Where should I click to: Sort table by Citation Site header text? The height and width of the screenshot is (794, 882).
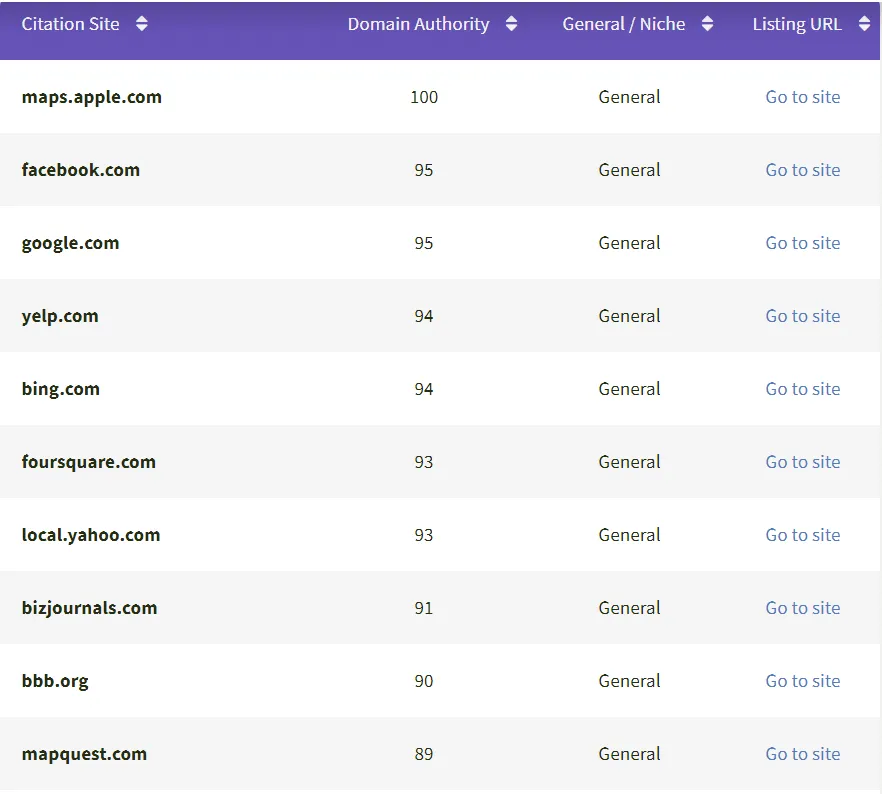click(70, 24)
